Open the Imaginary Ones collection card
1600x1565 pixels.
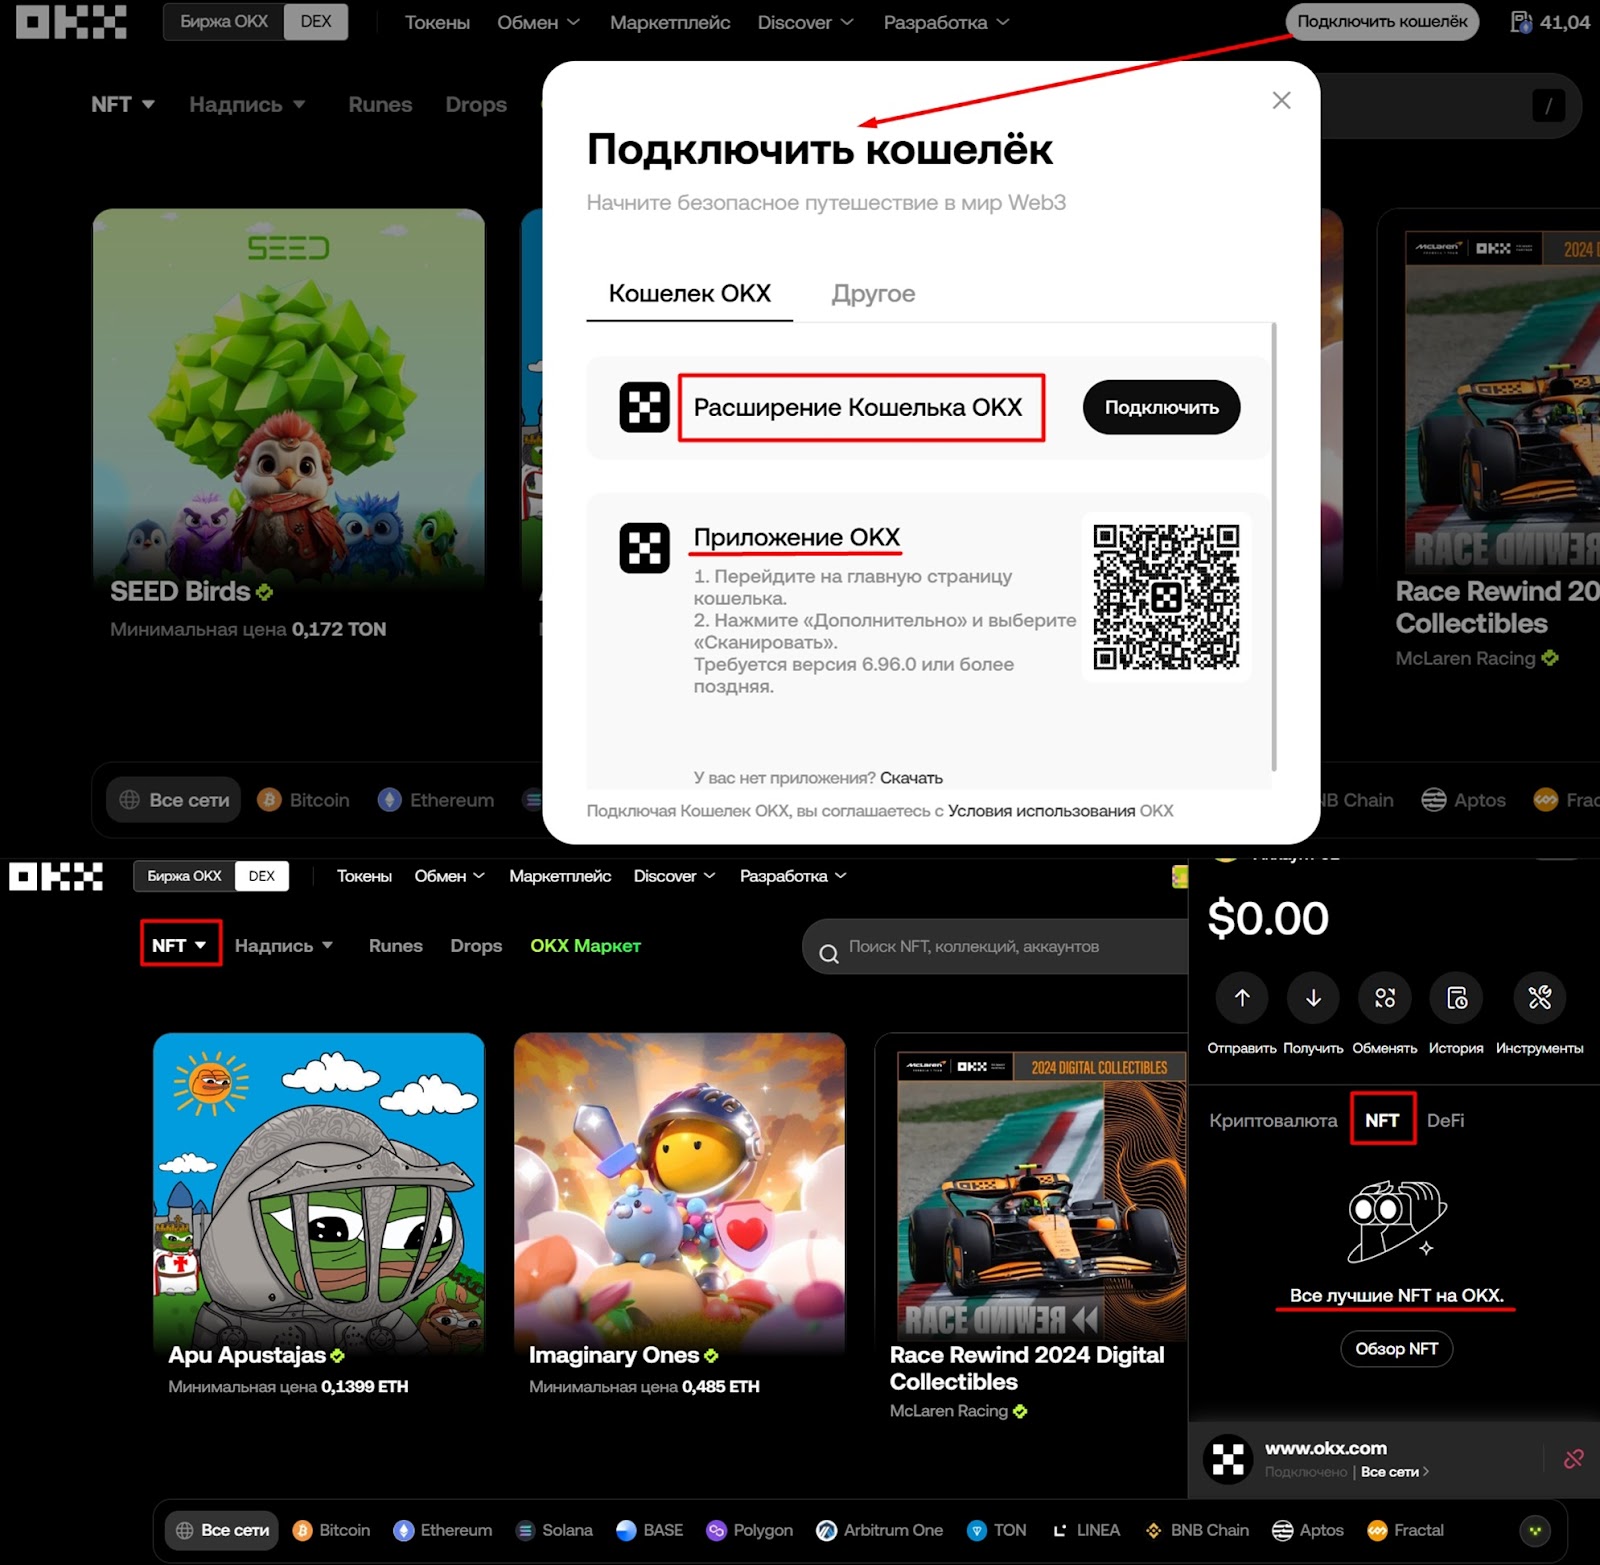679,1217
